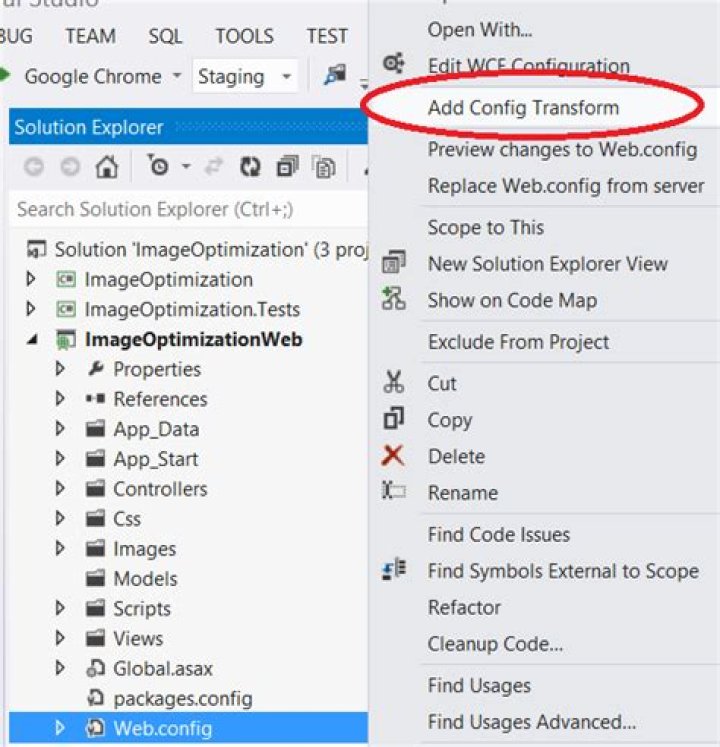Open the SQL menu
This screenshot has height=747, width=720.
(165, 36)
